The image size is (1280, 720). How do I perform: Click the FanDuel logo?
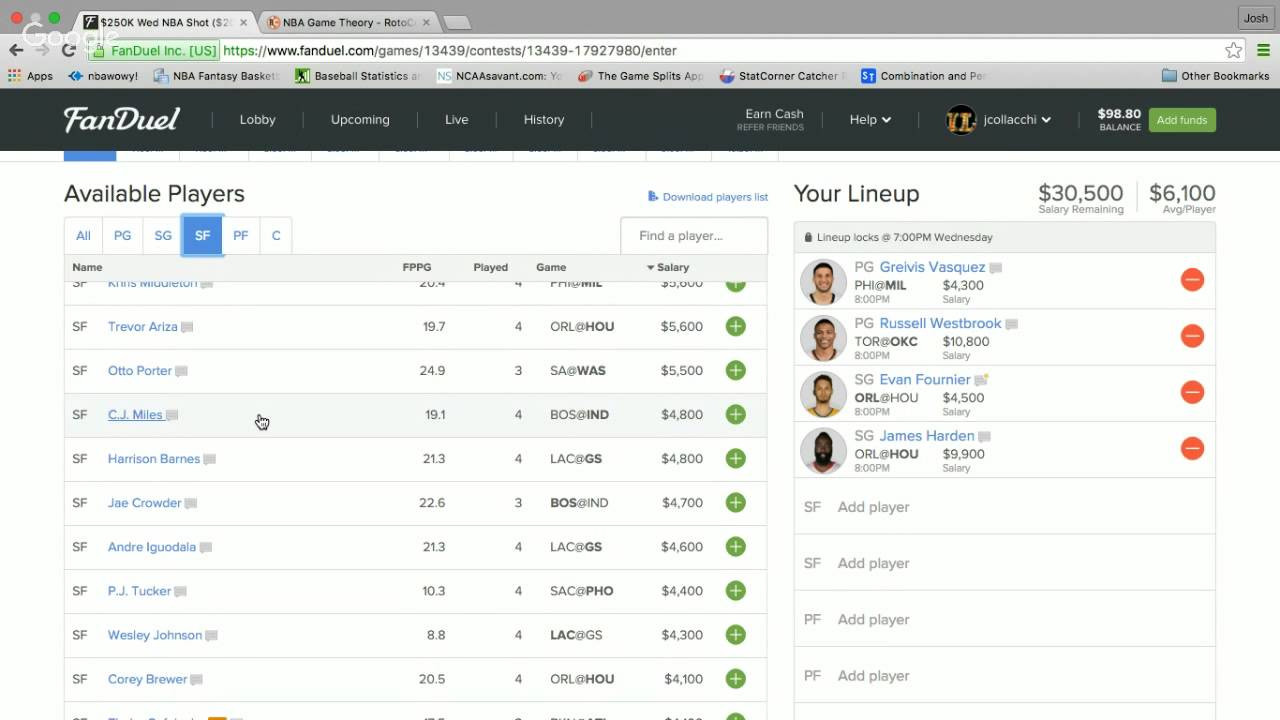tap(122, 119)
